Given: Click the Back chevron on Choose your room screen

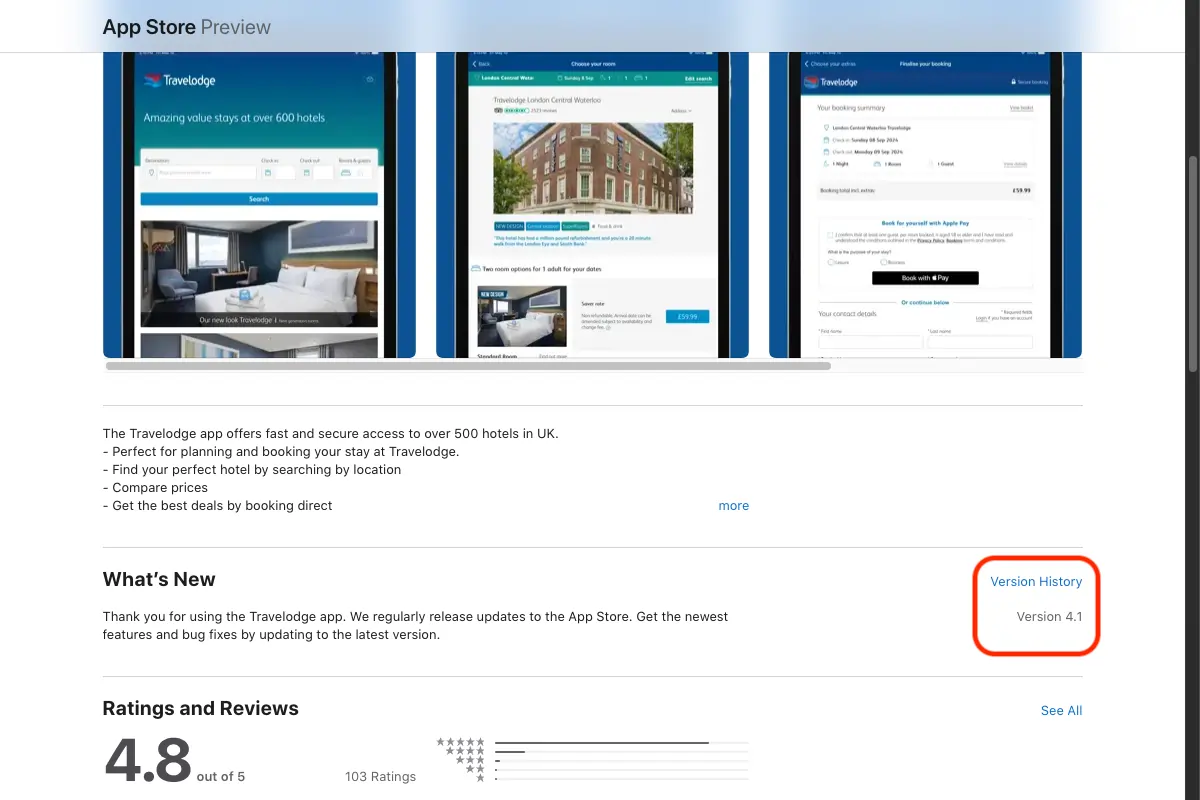Looking at the screenshot, I should (474, 64).
